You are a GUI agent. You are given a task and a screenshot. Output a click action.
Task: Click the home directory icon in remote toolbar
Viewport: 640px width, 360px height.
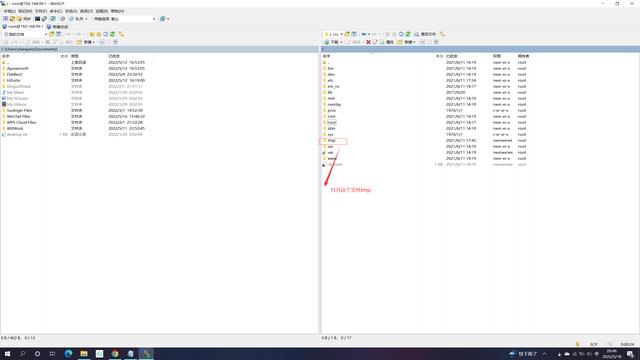point(401,34)
